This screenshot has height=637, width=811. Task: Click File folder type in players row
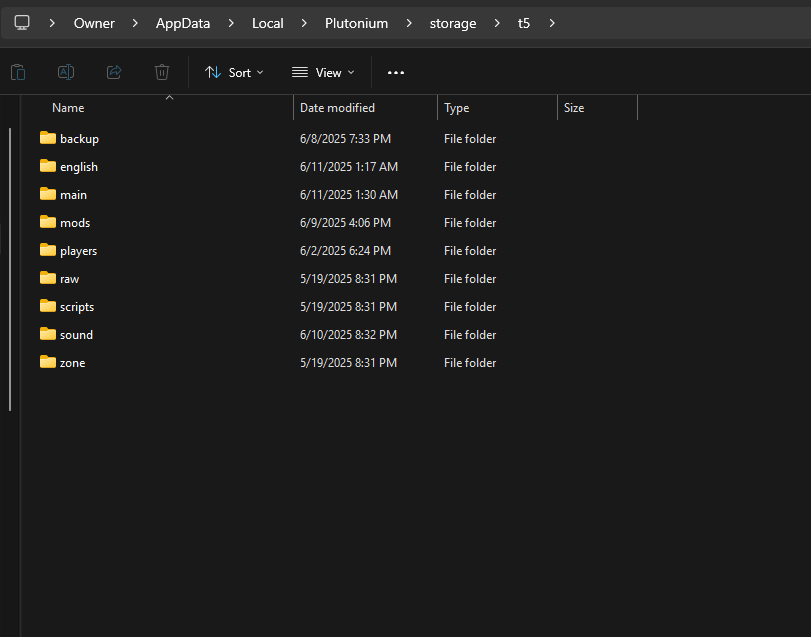(470, 250)
